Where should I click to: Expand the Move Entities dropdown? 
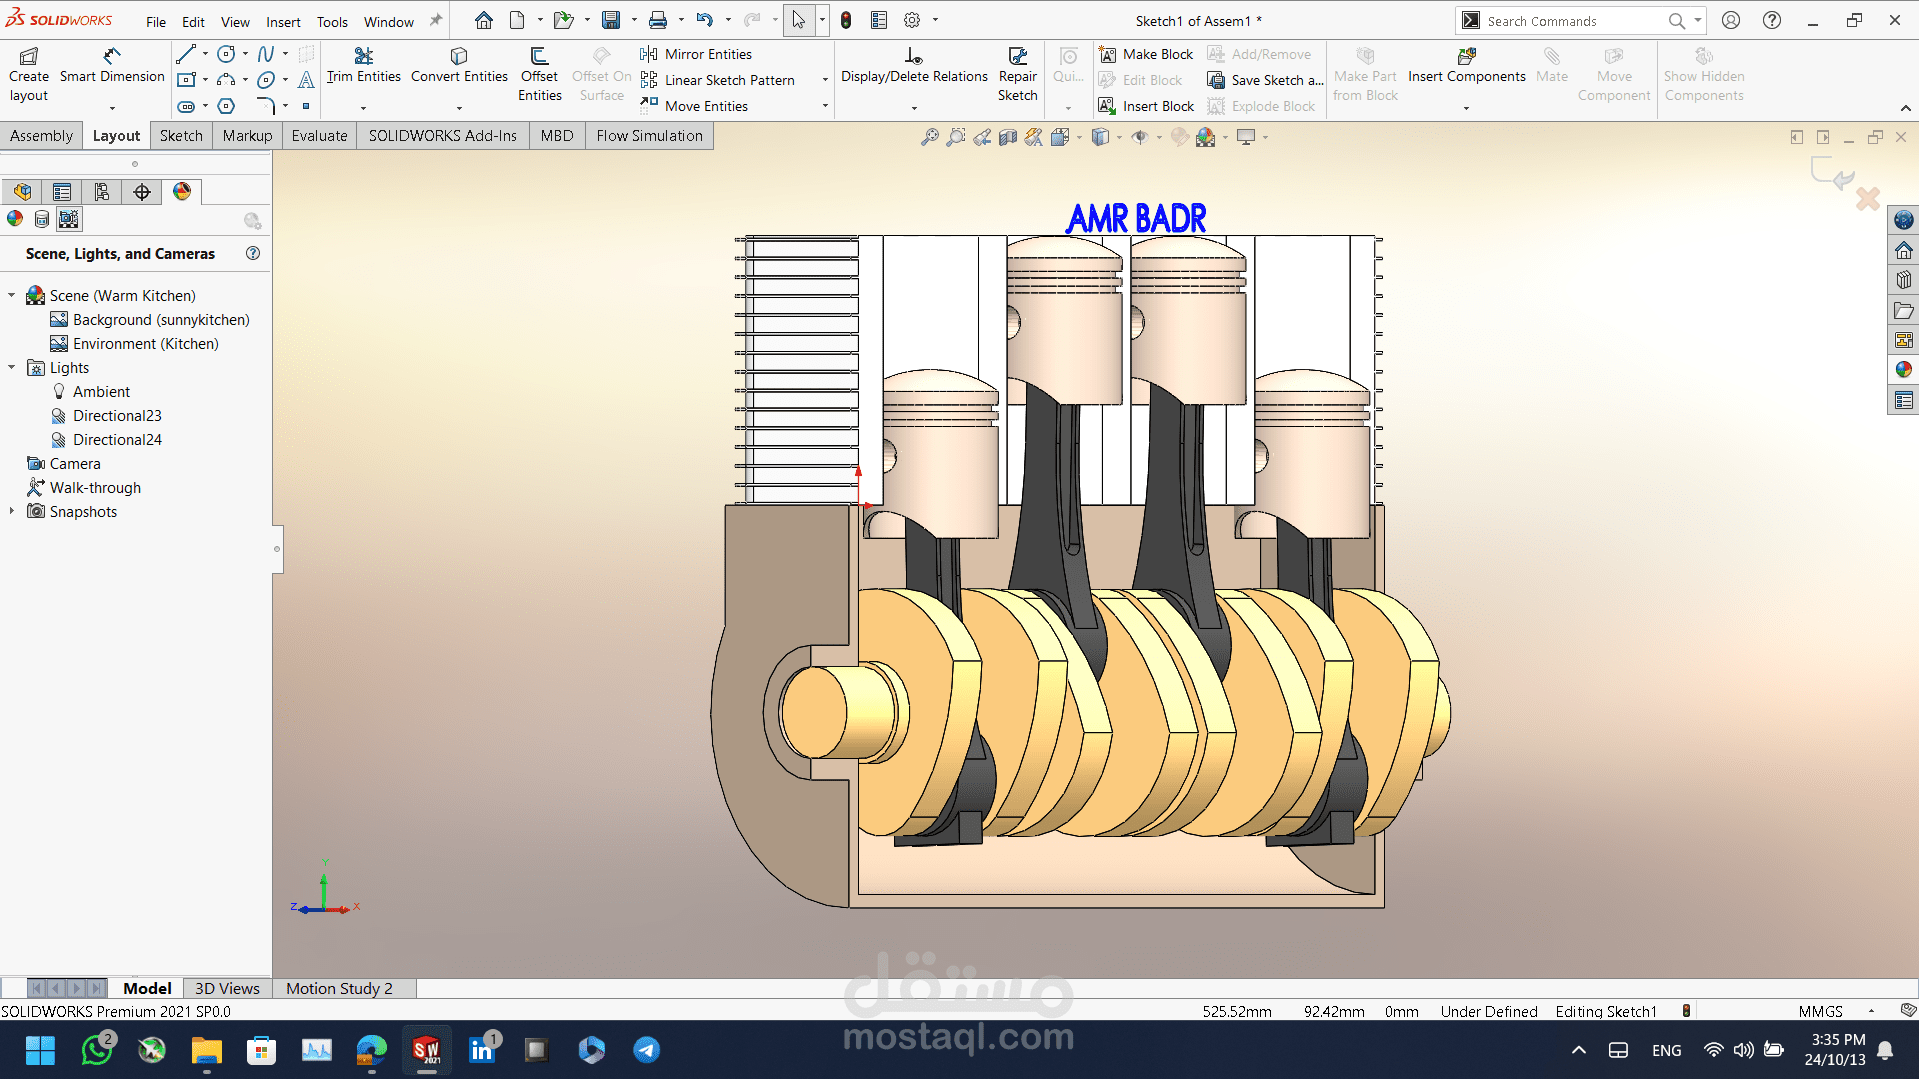pos(825,106)
